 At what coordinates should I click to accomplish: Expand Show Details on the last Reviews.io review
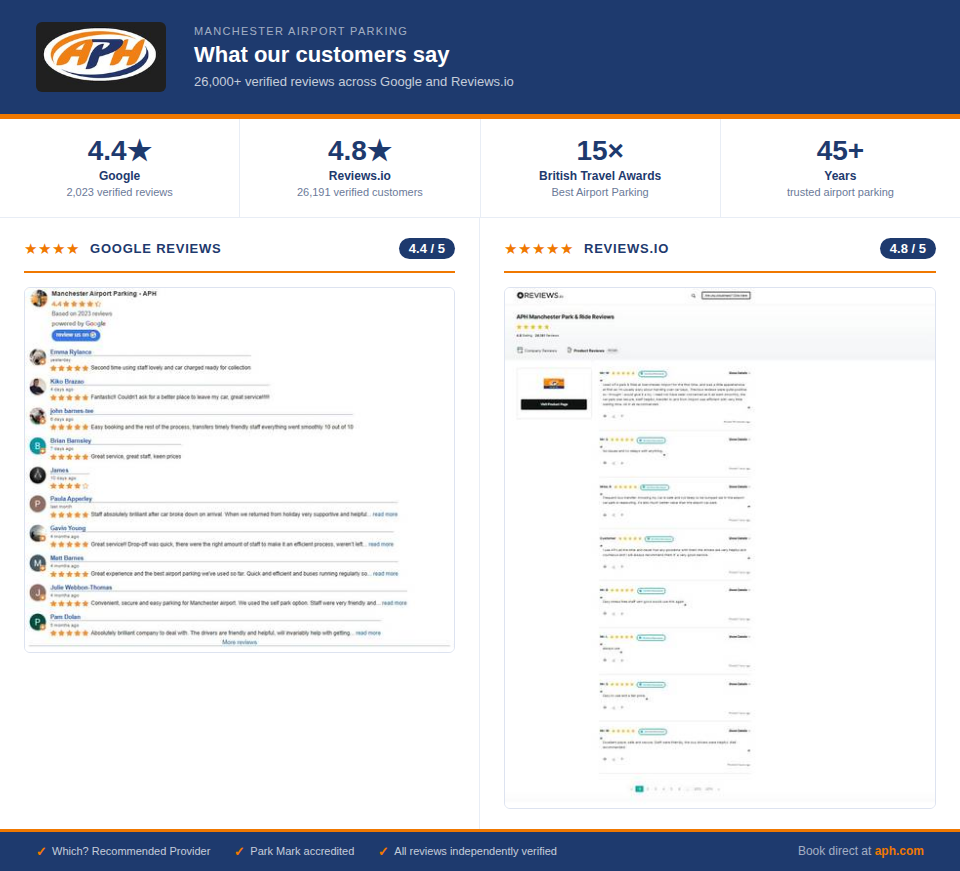click(x=739, y=731)
